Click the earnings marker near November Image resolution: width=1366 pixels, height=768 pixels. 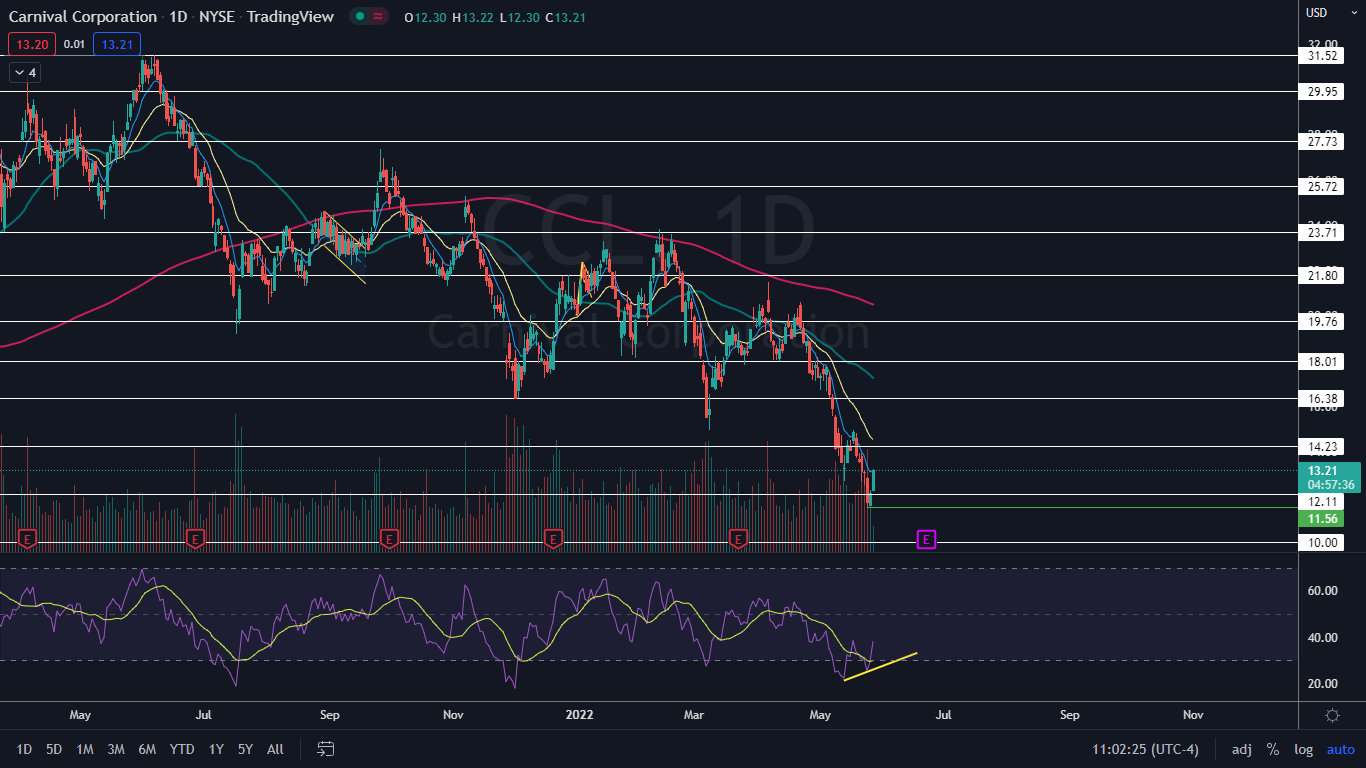coord(552,539)
